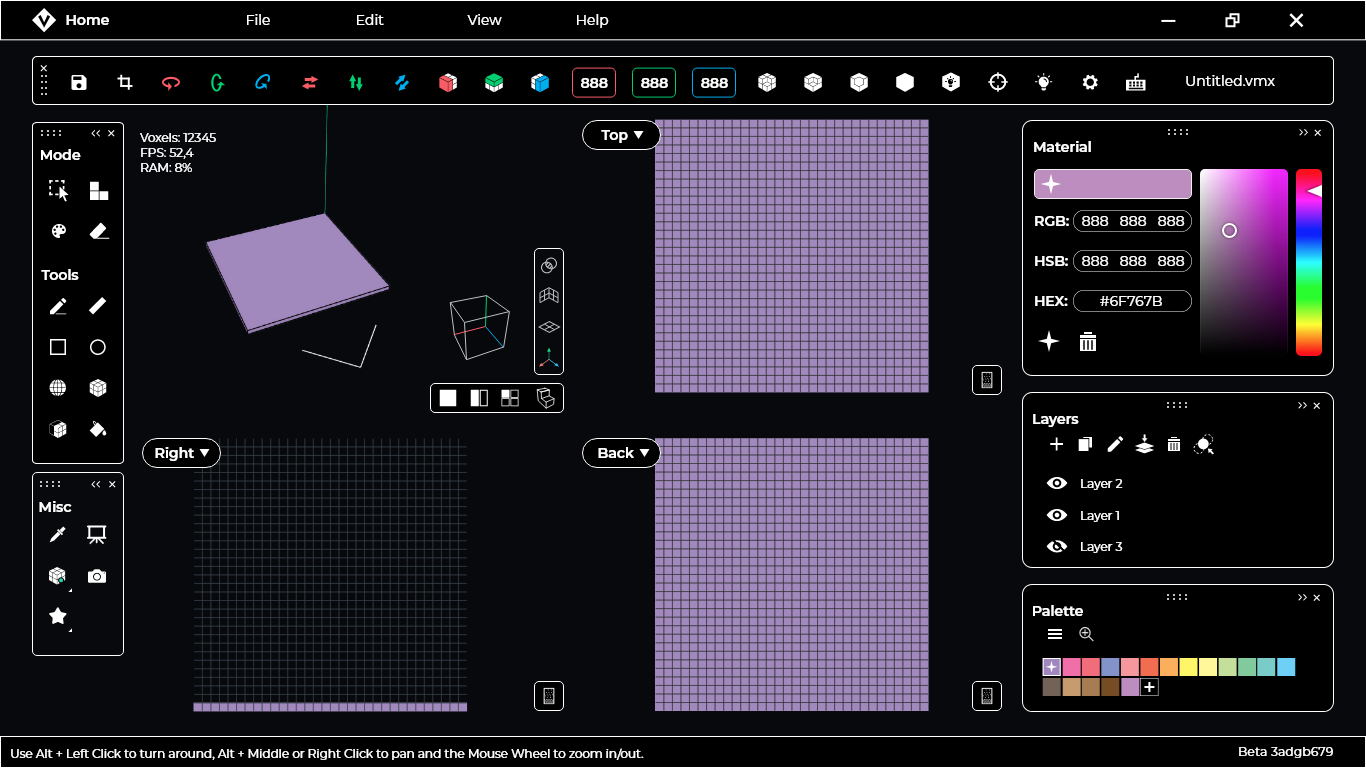Click the Save icon on the toolbar
Screen dimensions: 1366x768
point(79,82)
